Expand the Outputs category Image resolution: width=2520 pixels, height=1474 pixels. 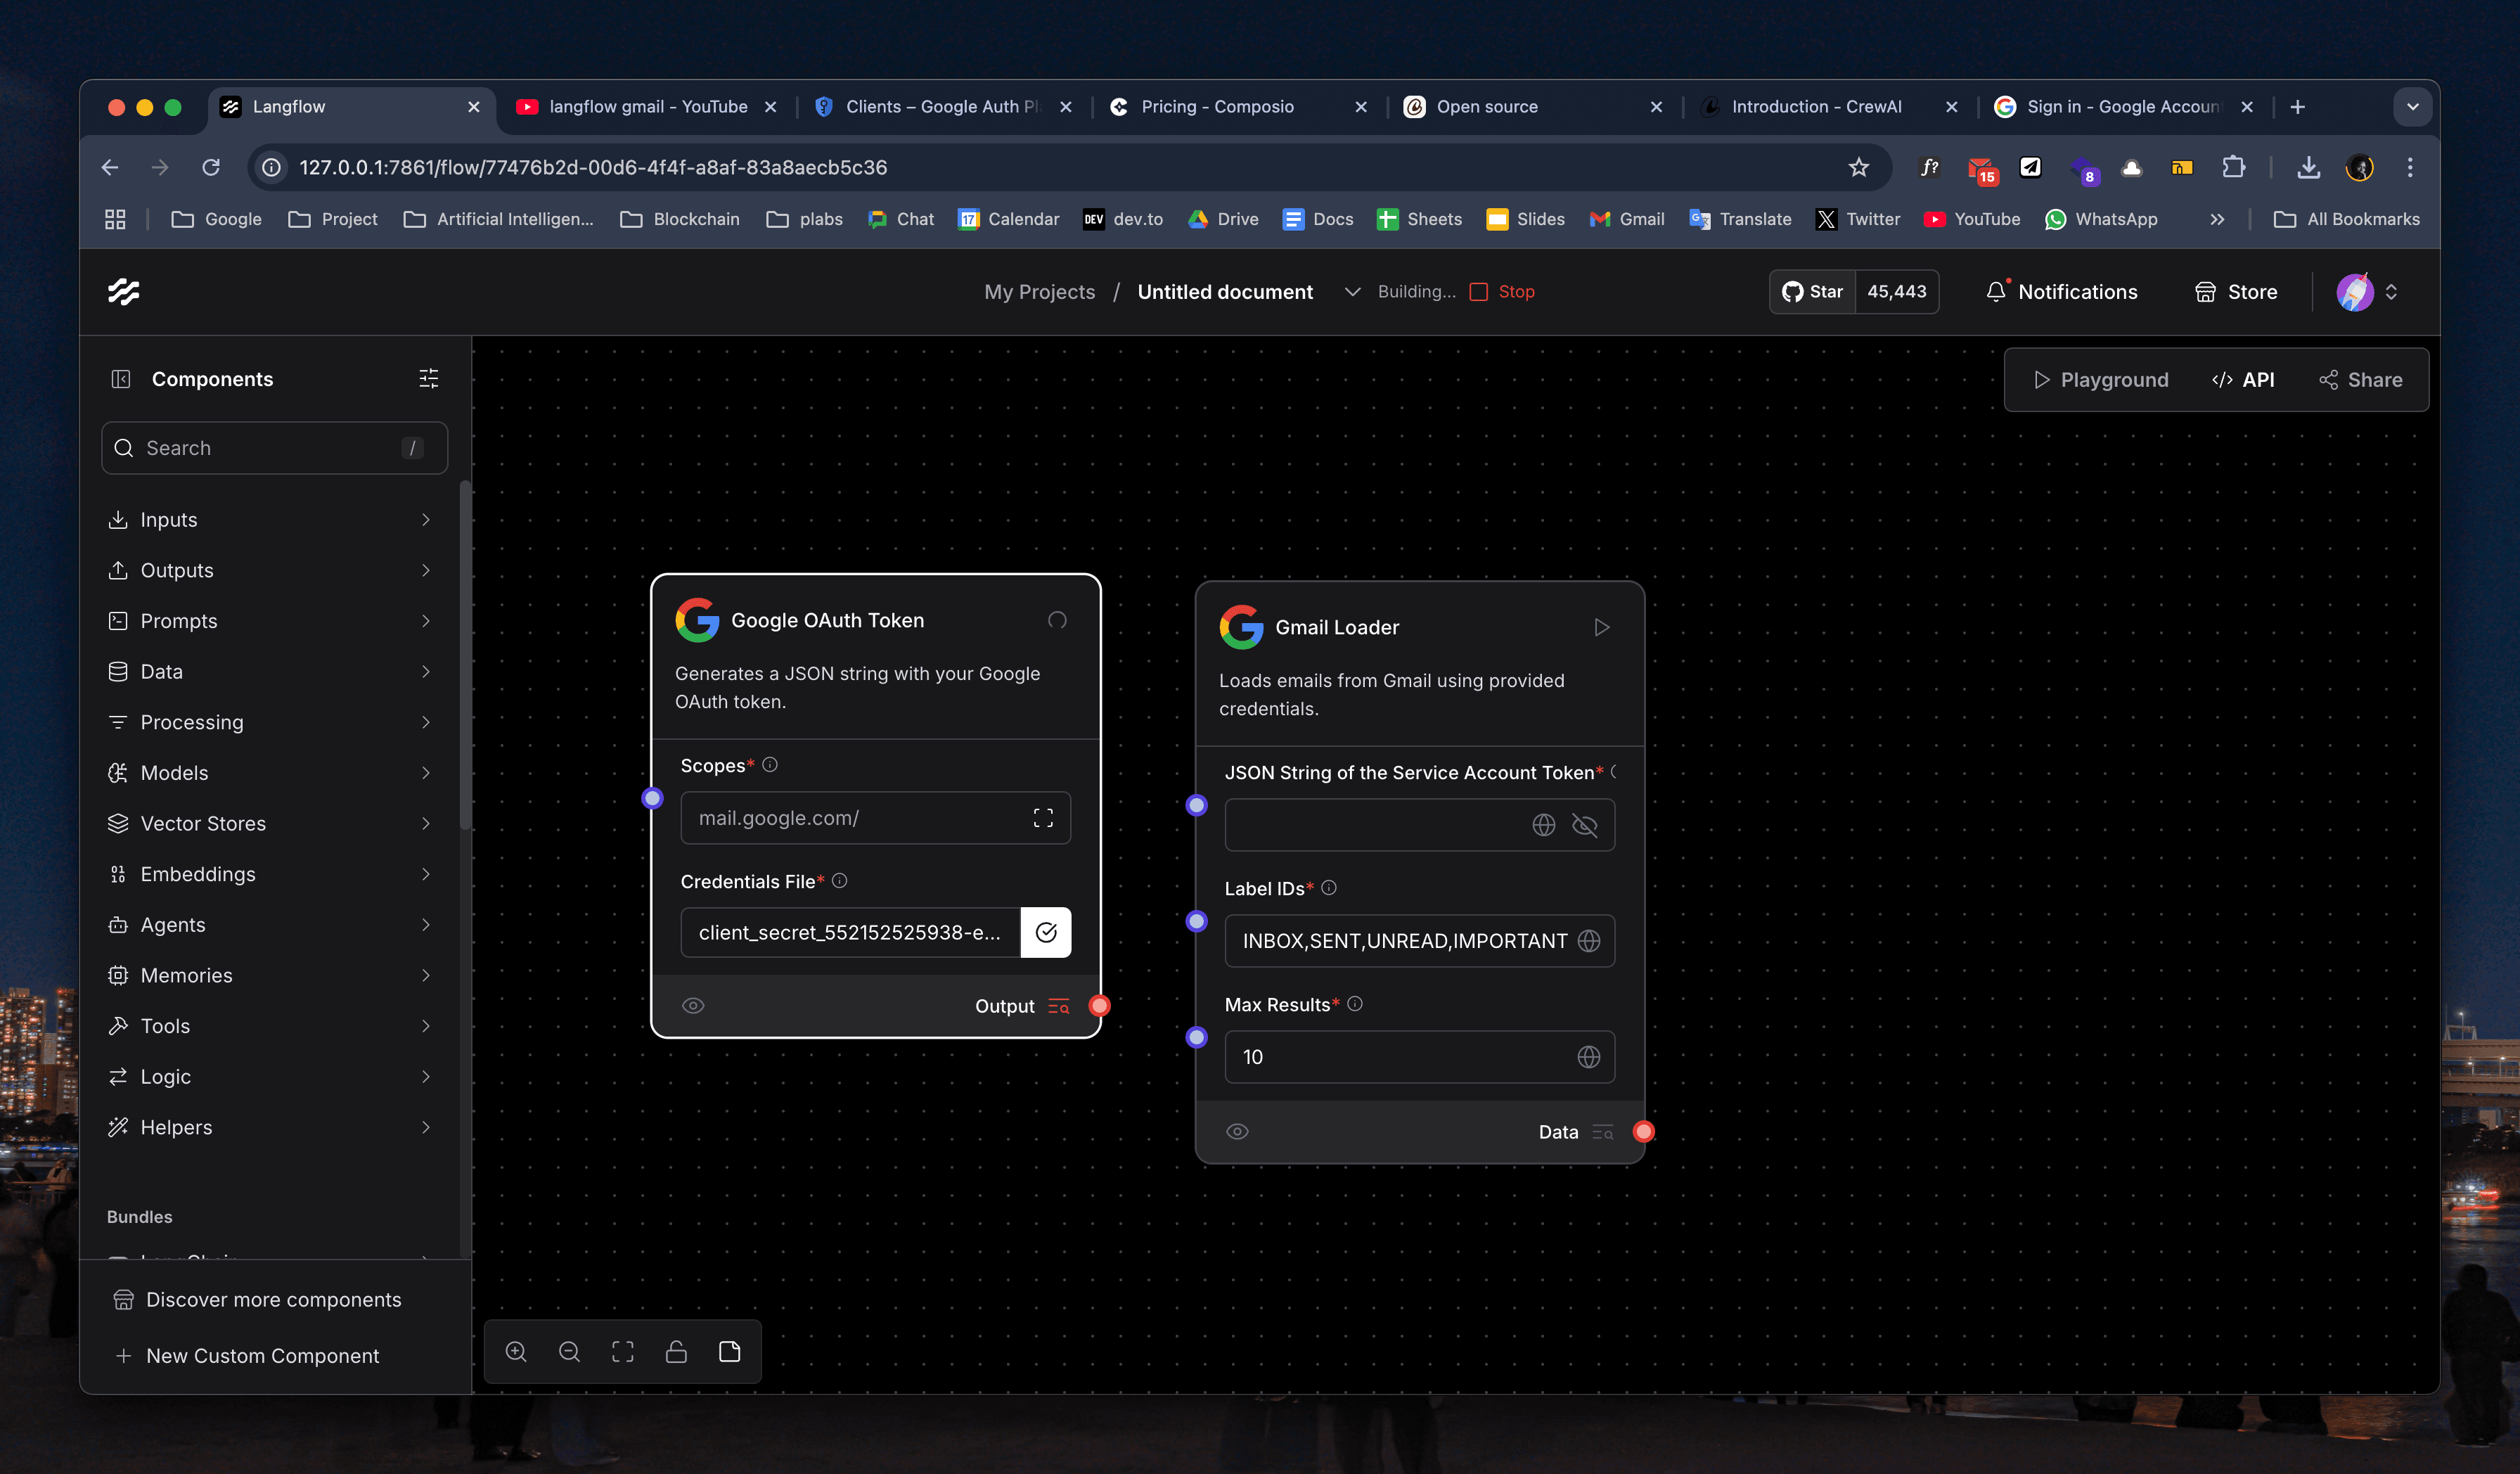(271, 570)
